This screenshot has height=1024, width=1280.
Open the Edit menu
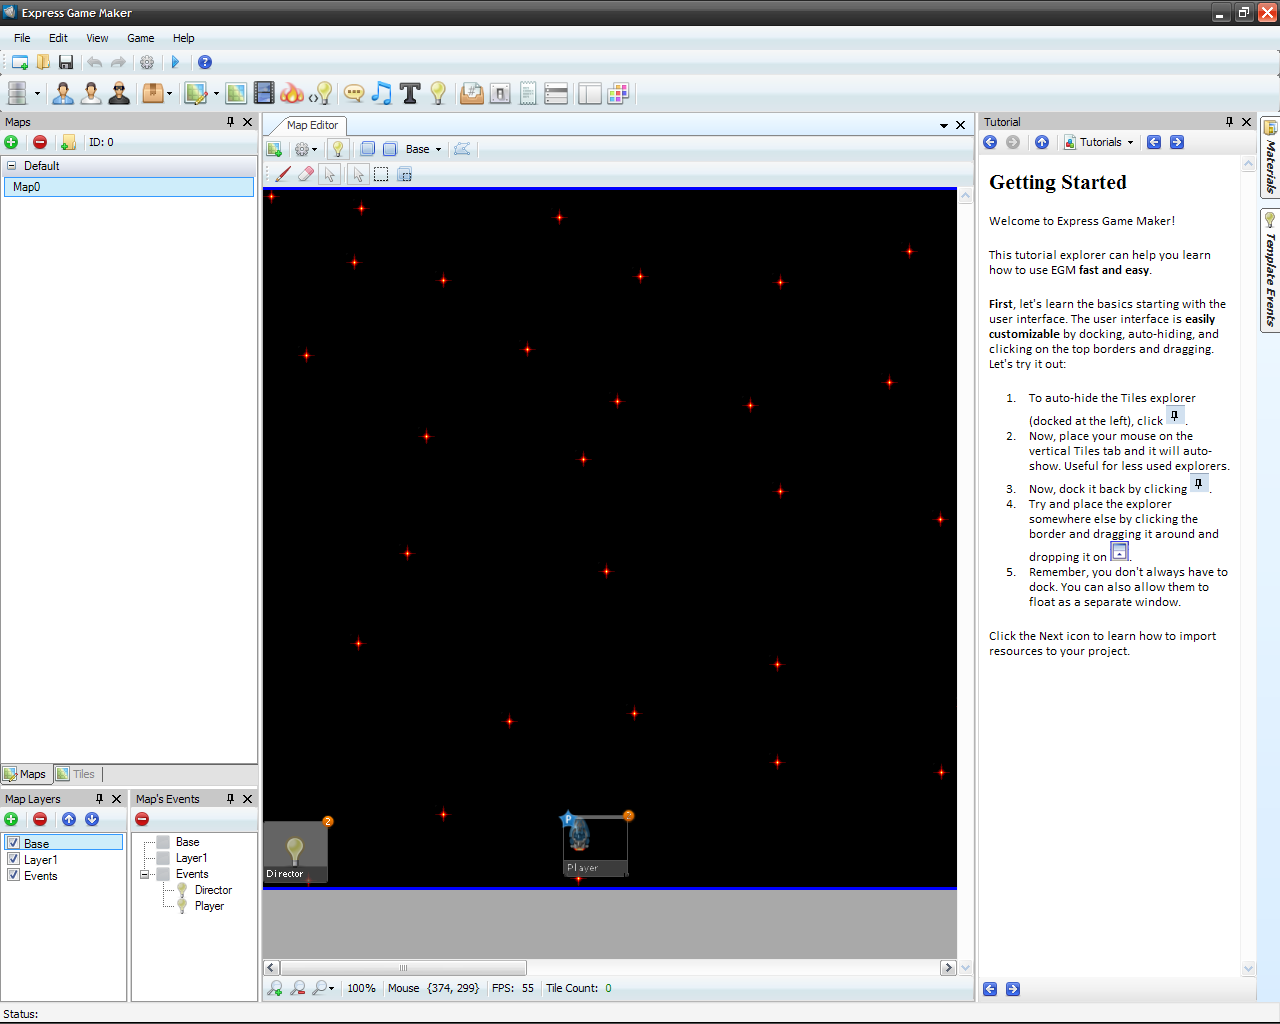pos(59,38)
